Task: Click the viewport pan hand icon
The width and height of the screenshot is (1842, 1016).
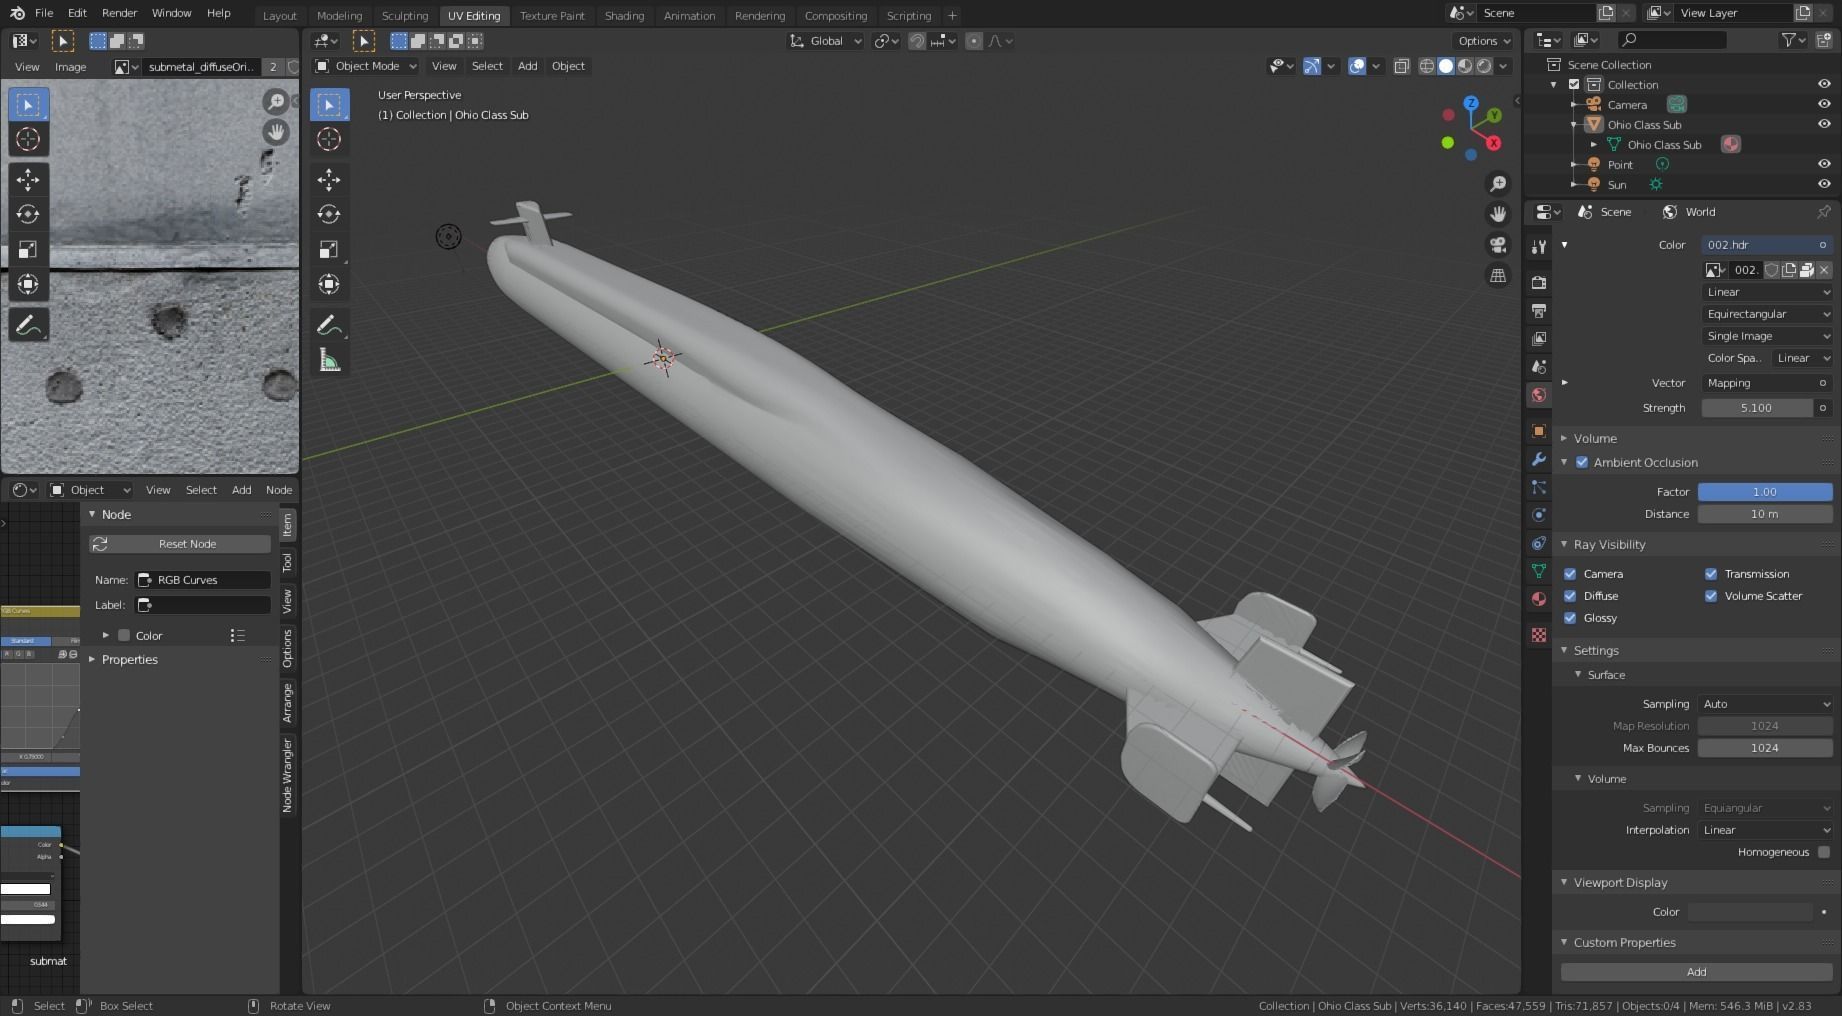Action: pos(1498,214)
